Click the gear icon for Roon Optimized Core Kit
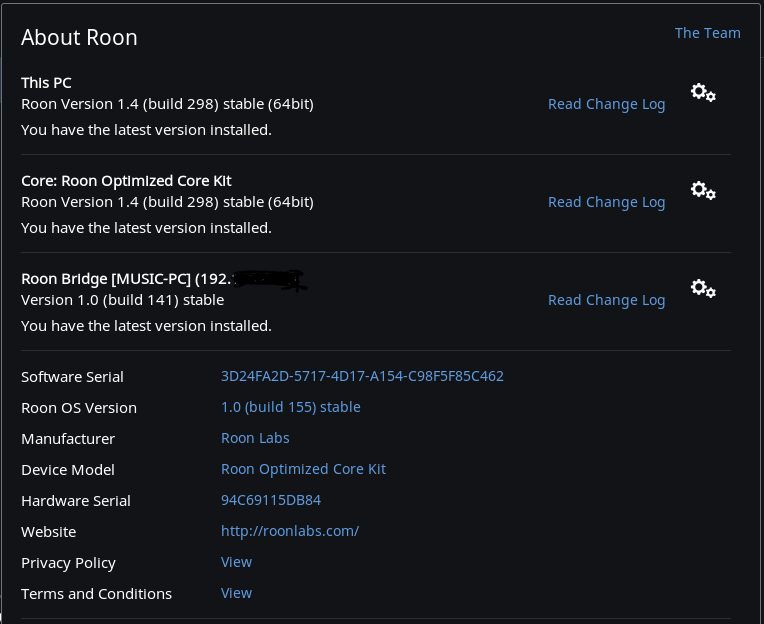Viewport: 764px width, 624px height. coord(703,190)
